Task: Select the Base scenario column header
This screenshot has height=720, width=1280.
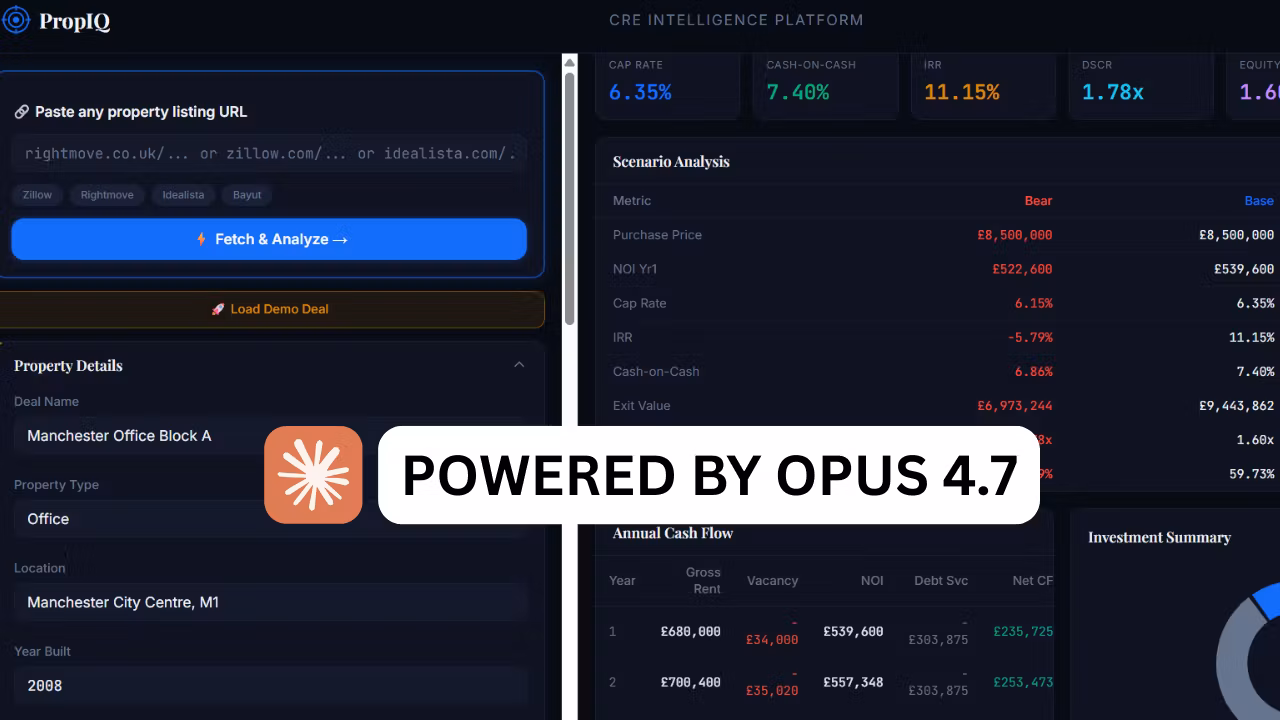Action: pos(1258,200)
